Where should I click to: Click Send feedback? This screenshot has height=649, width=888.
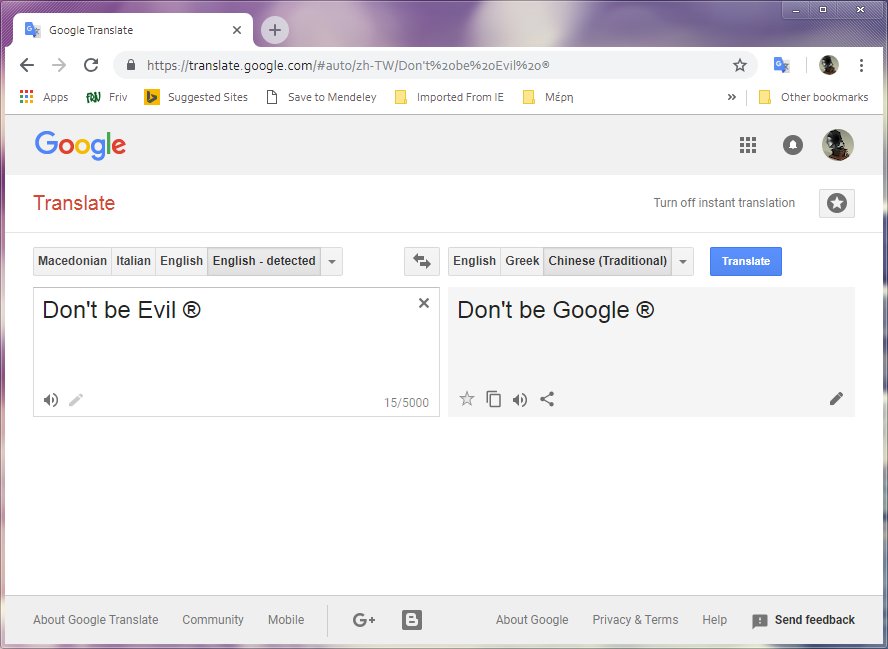point(803,620)
